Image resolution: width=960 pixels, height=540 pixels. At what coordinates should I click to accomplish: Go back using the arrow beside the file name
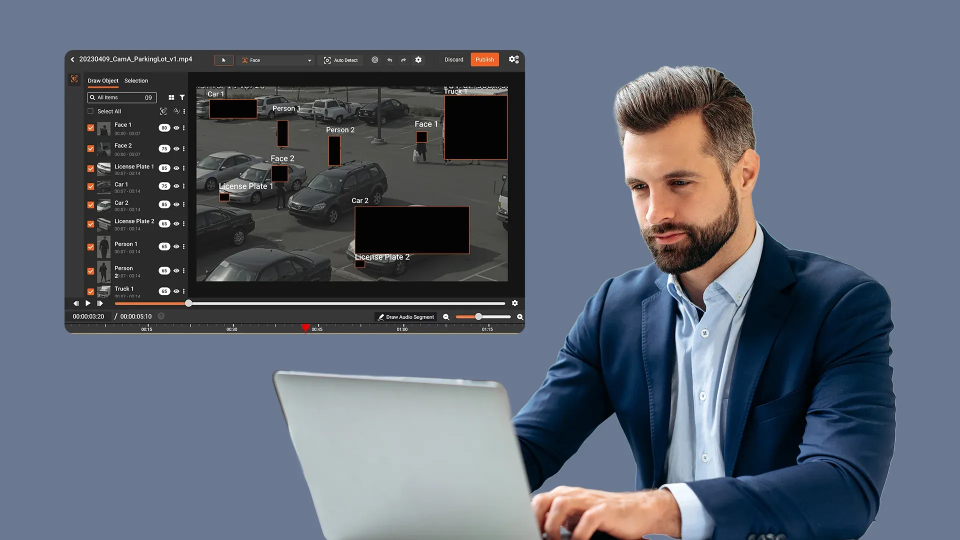click(x=72, y=59)
